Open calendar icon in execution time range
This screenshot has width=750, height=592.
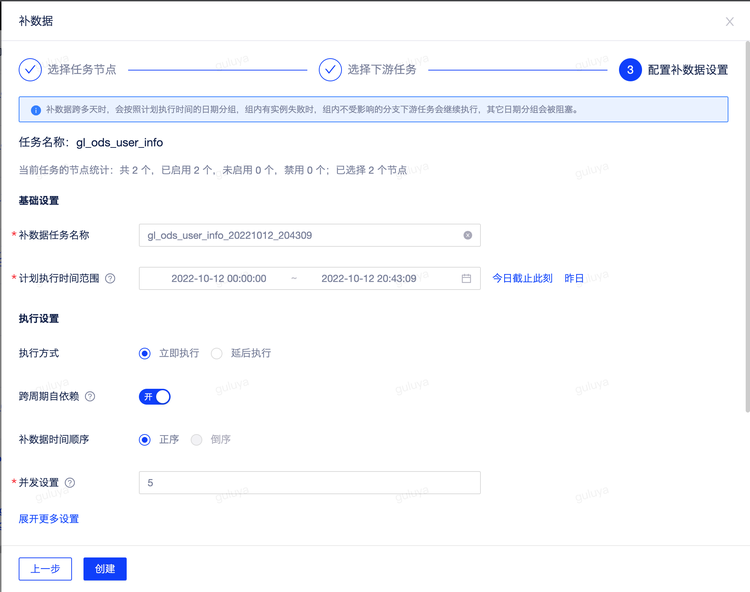[466, 279]
